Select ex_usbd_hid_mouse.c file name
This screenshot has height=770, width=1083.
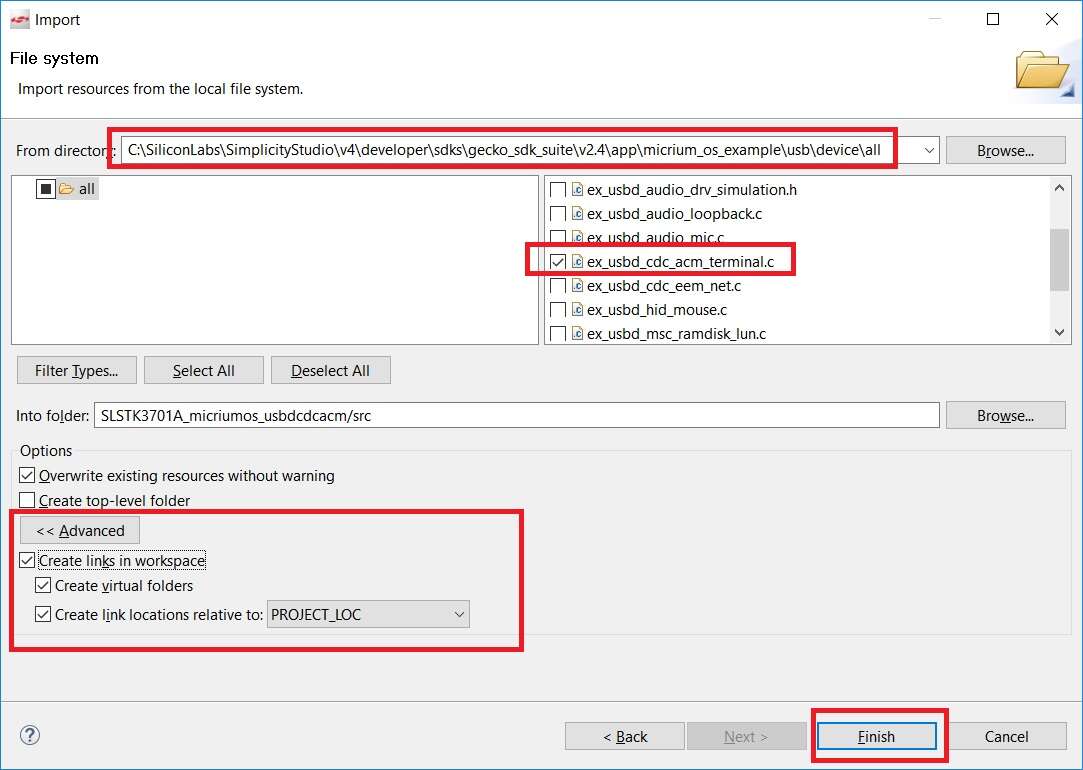click(x=657, y=309)
